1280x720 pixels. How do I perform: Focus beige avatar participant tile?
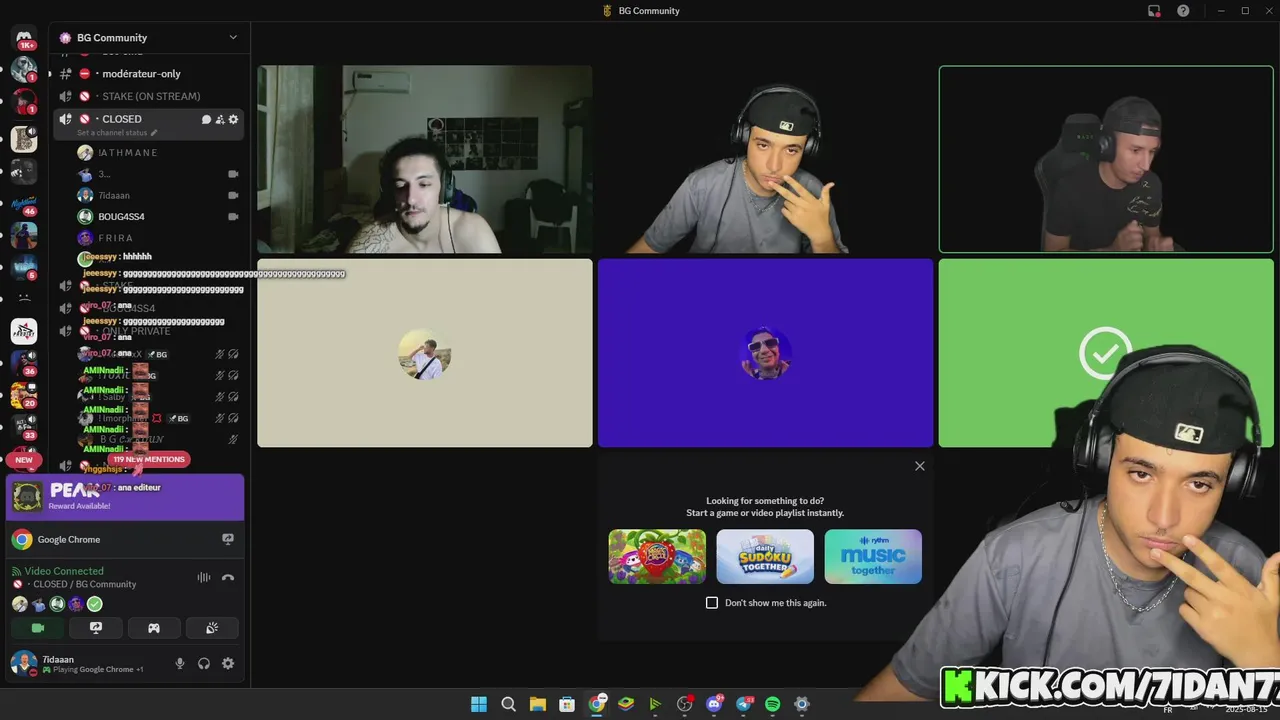pyautogui.click(x=425, y=353)
